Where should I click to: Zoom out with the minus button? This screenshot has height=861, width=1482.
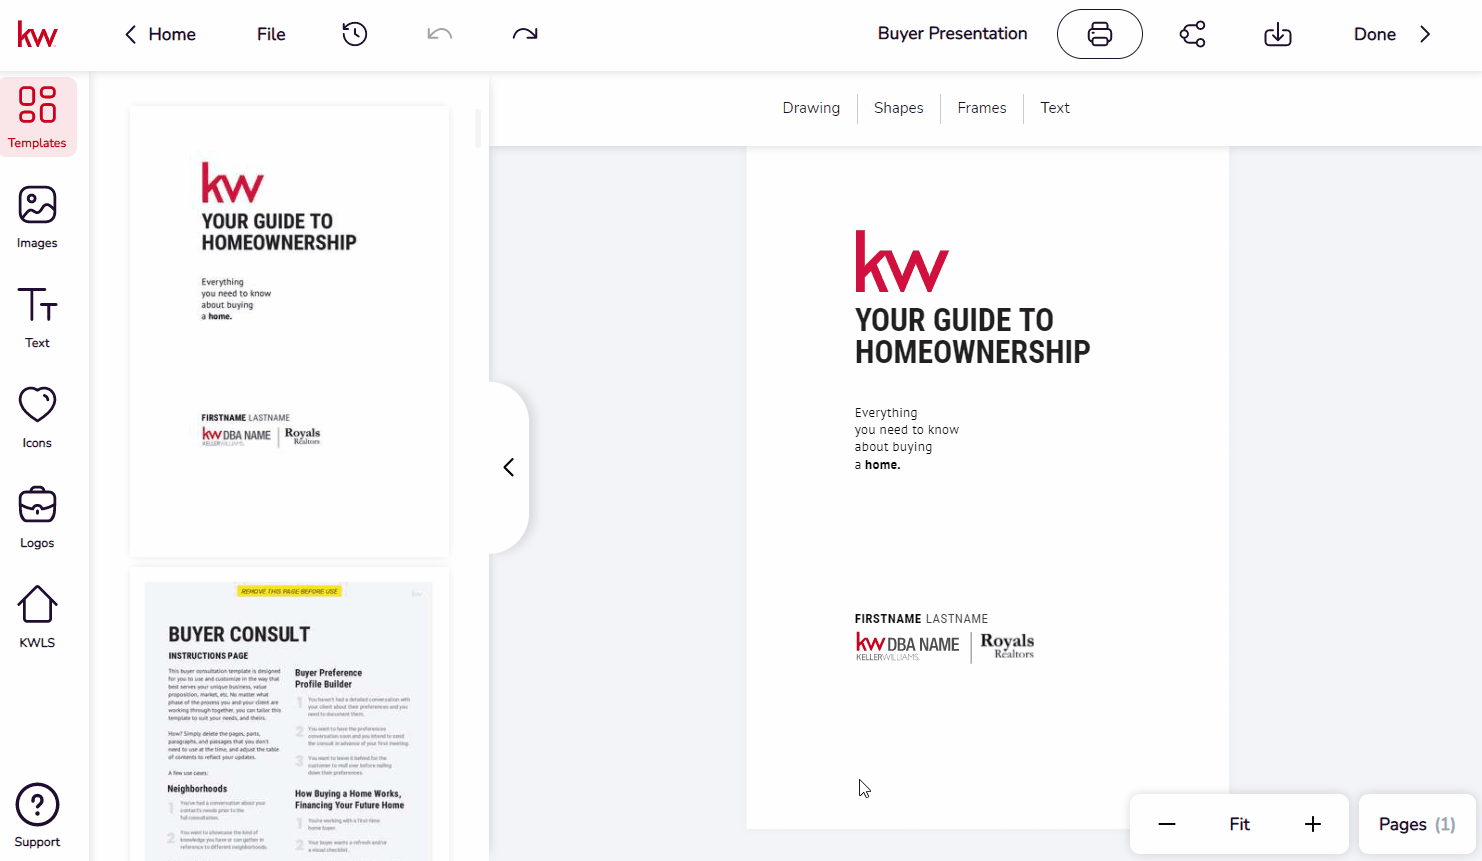pyautogui.click(x=1167, y=824)
